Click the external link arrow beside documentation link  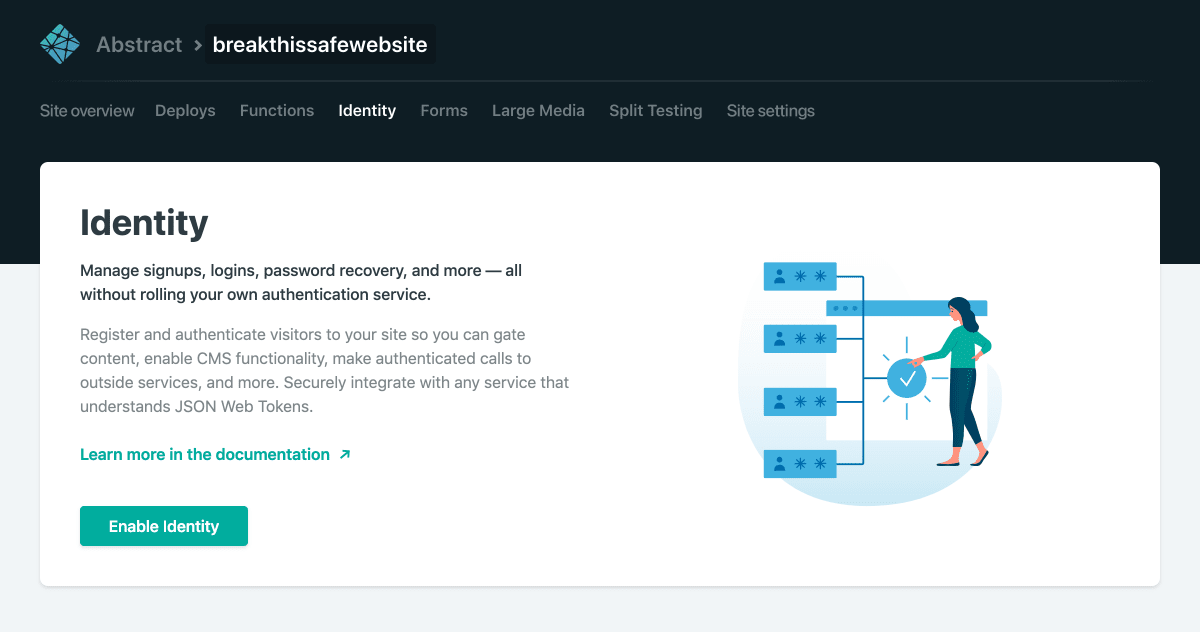pos(344,454)
